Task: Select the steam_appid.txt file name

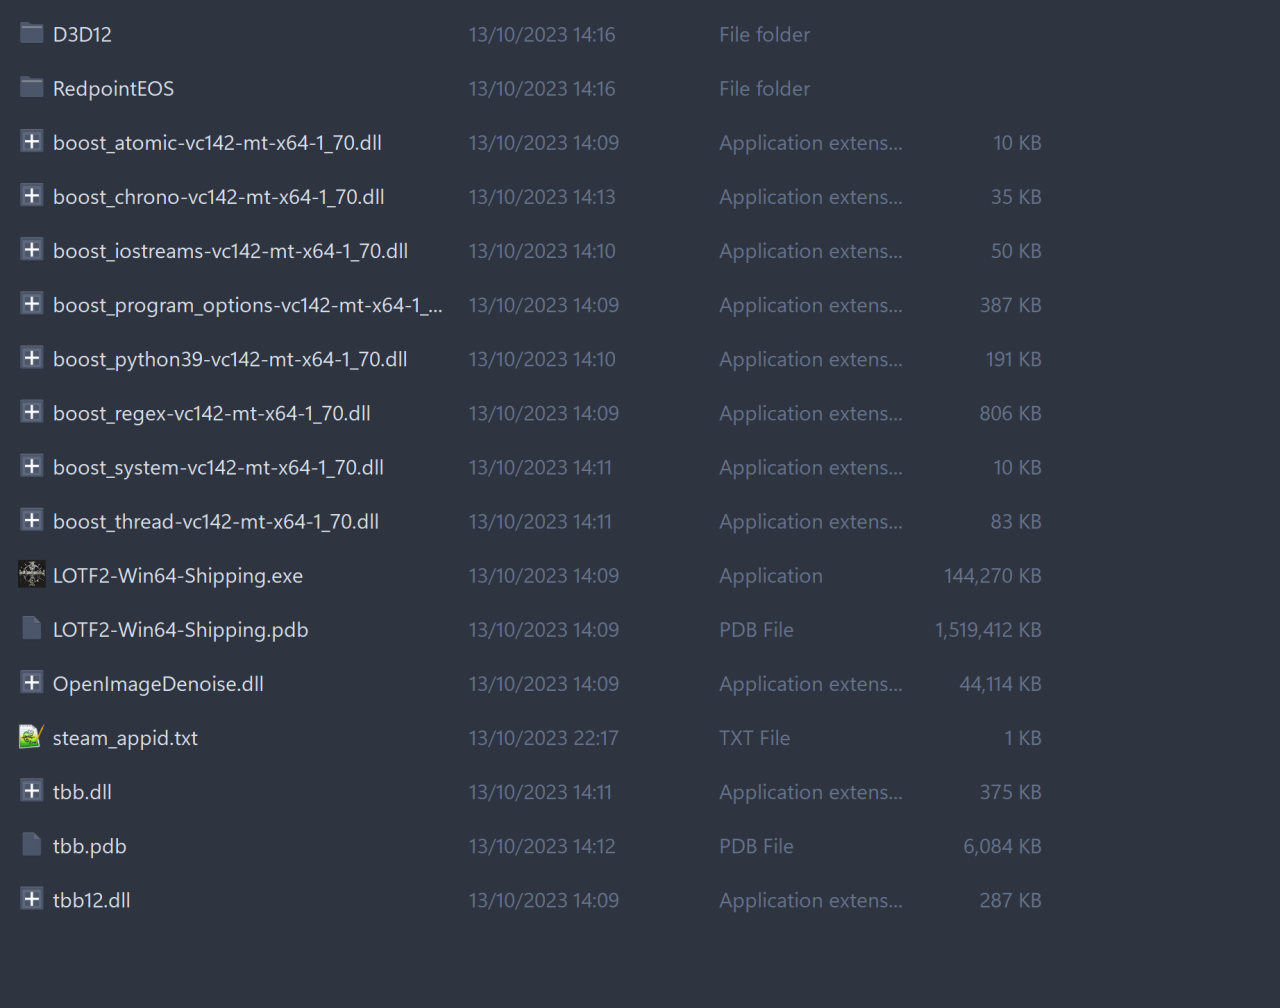Action: (125, 738)
